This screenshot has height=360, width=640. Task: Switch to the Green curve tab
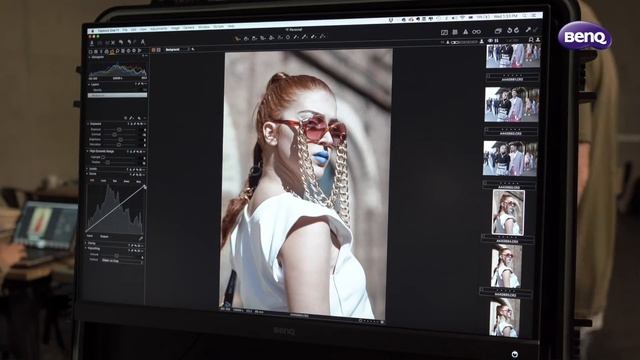tap(127, 181)
